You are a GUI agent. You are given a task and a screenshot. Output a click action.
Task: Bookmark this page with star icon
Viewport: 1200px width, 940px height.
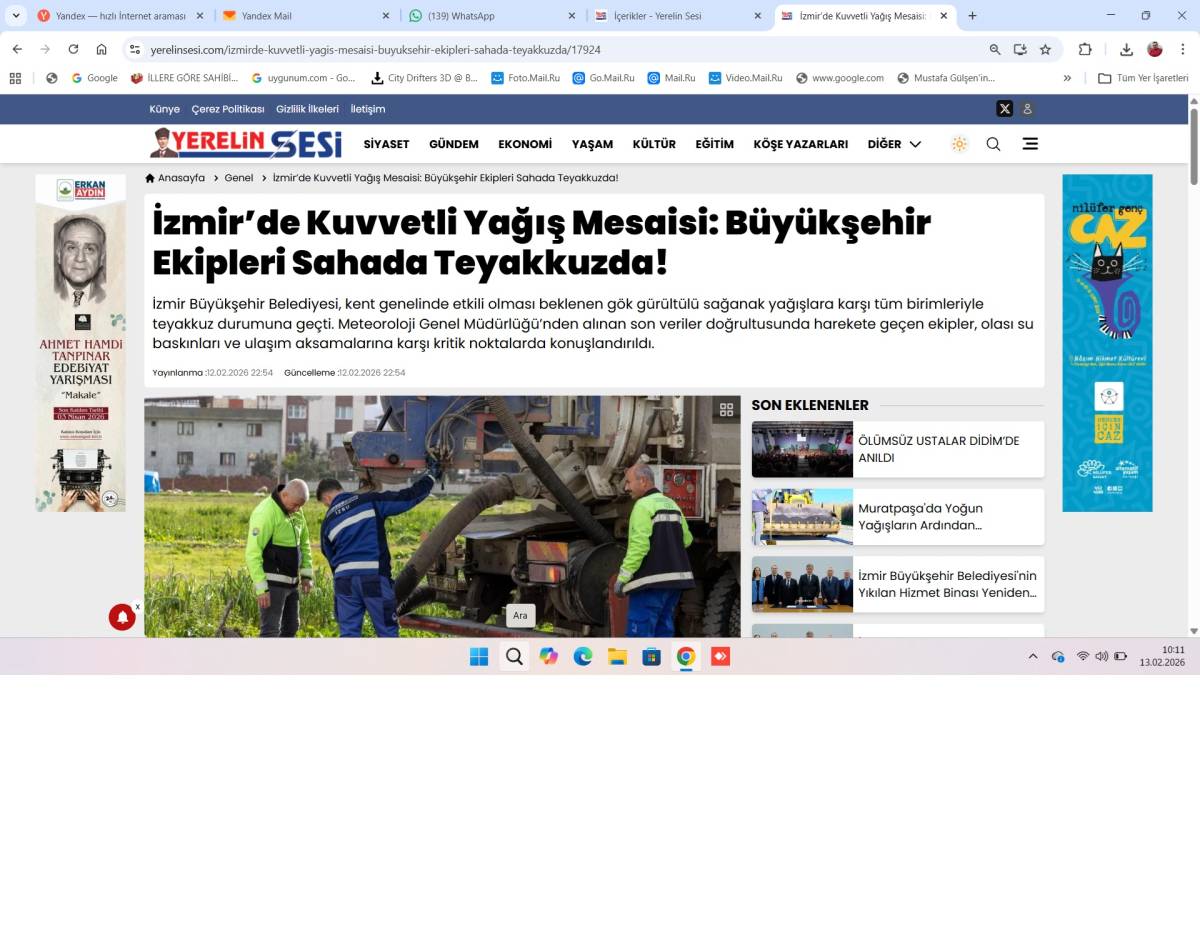1045,49
